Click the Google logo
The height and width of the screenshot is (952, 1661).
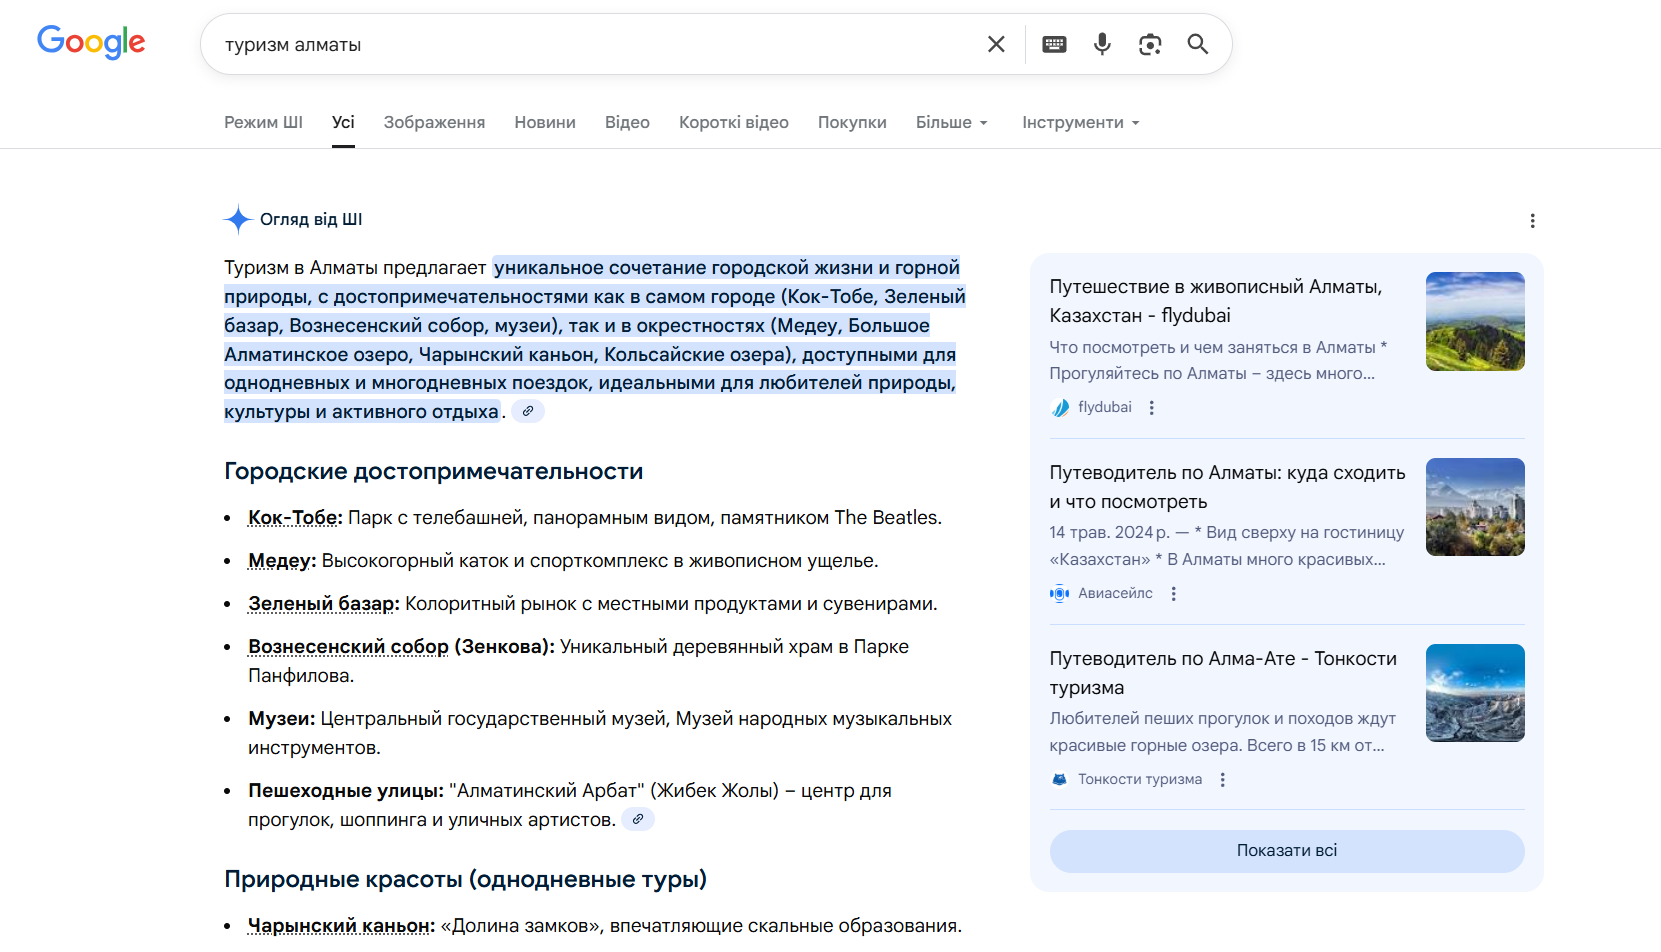[x=91, y=42]
